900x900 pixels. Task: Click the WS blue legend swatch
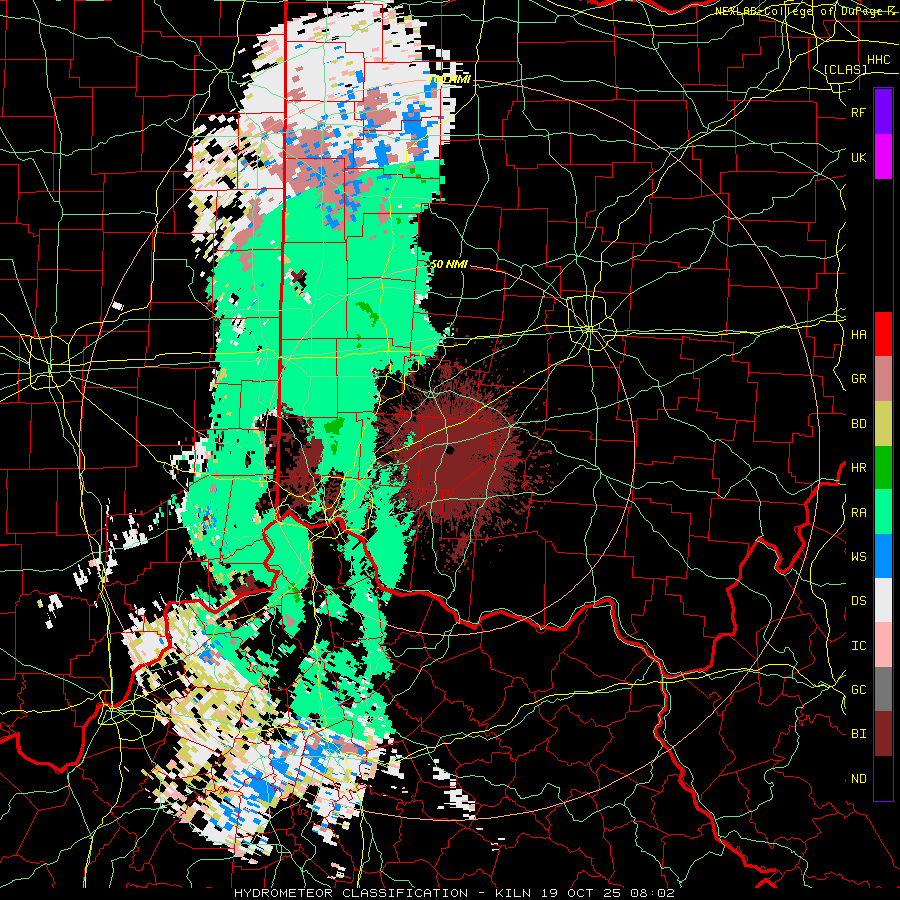click(883, 556)
